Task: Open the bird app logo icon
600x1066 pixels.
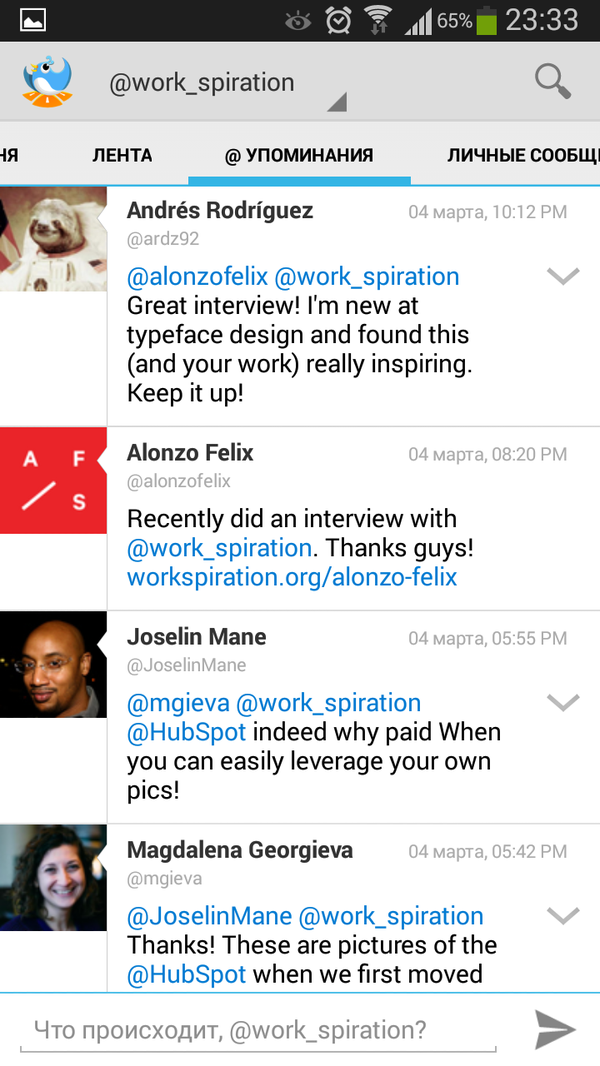Action: [47, 81]
